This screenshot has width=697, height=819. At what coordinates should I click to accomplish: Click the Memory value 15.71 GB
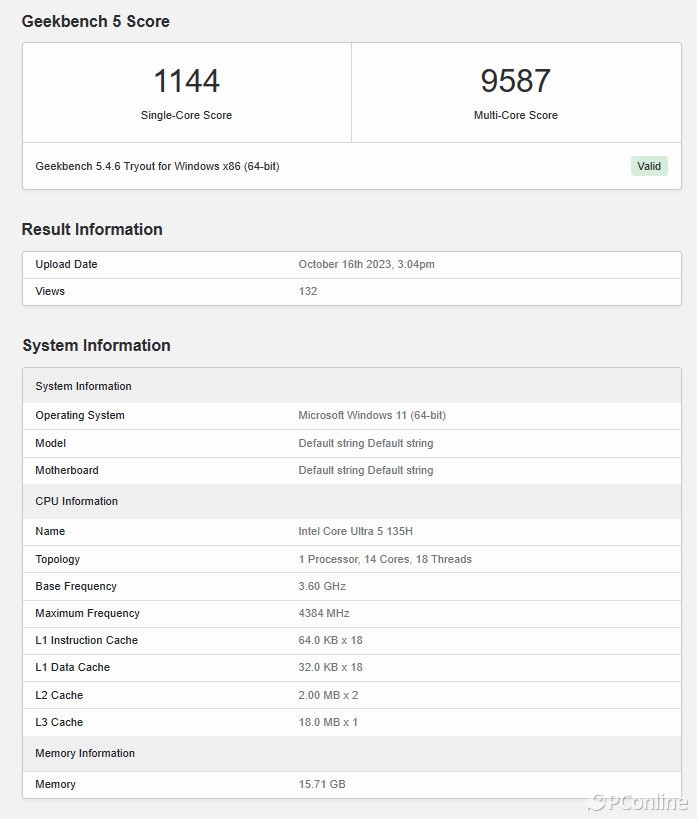tap(322, 784)
